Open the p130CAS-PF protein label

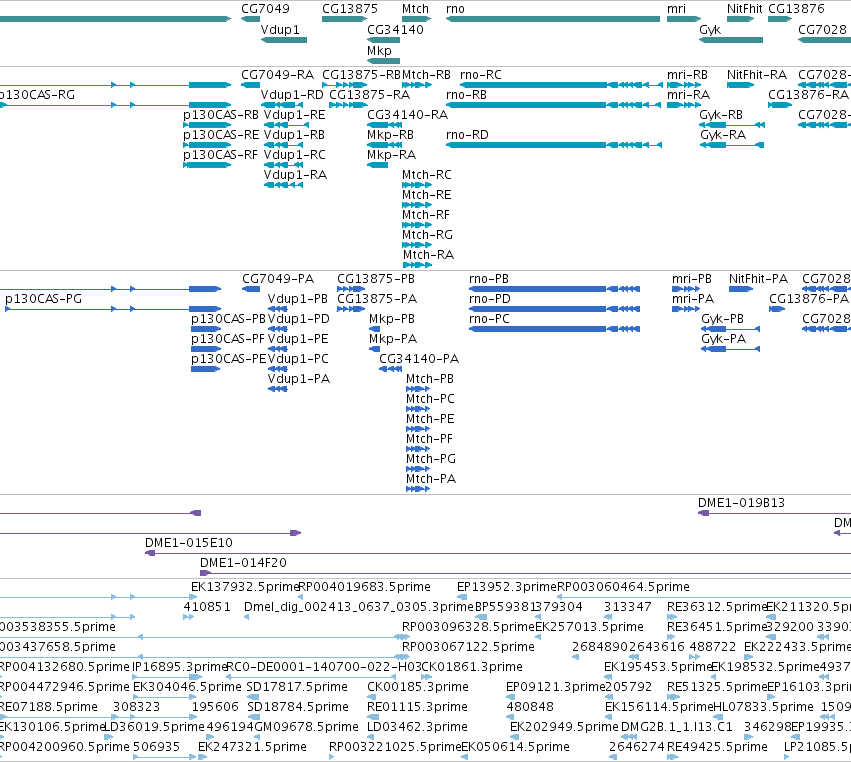pos(227,339)
